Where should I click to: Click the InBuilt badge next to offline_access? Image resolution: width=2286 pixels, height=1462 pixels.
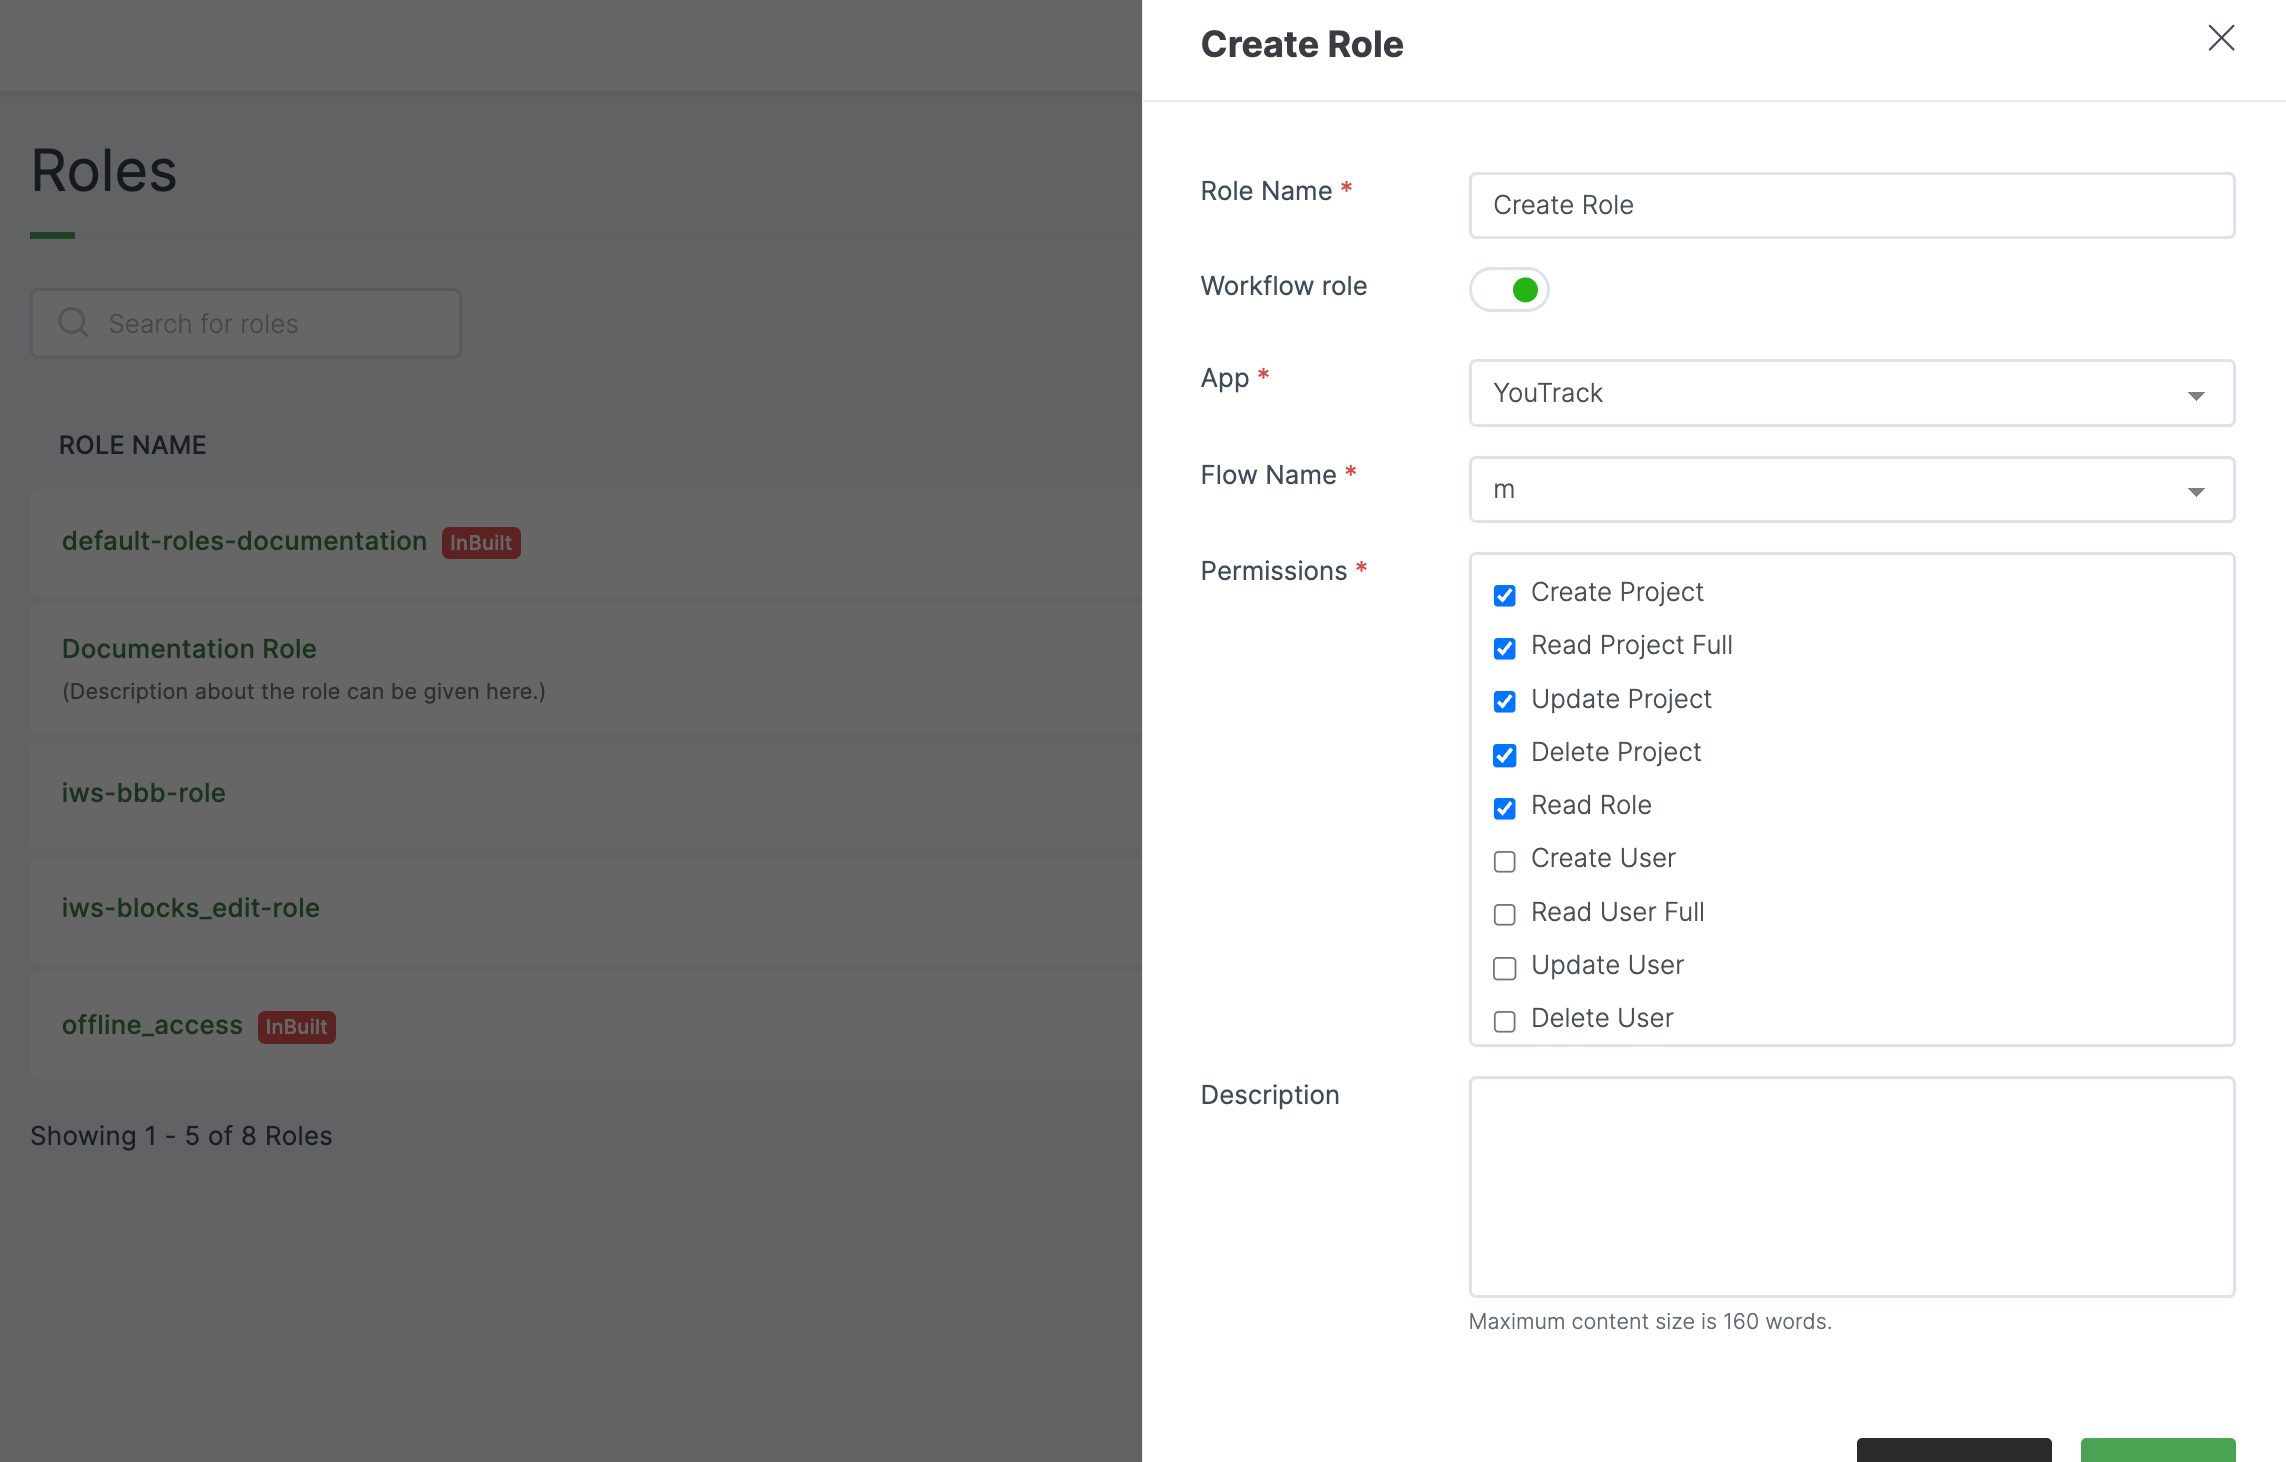tap(296, 1027)
